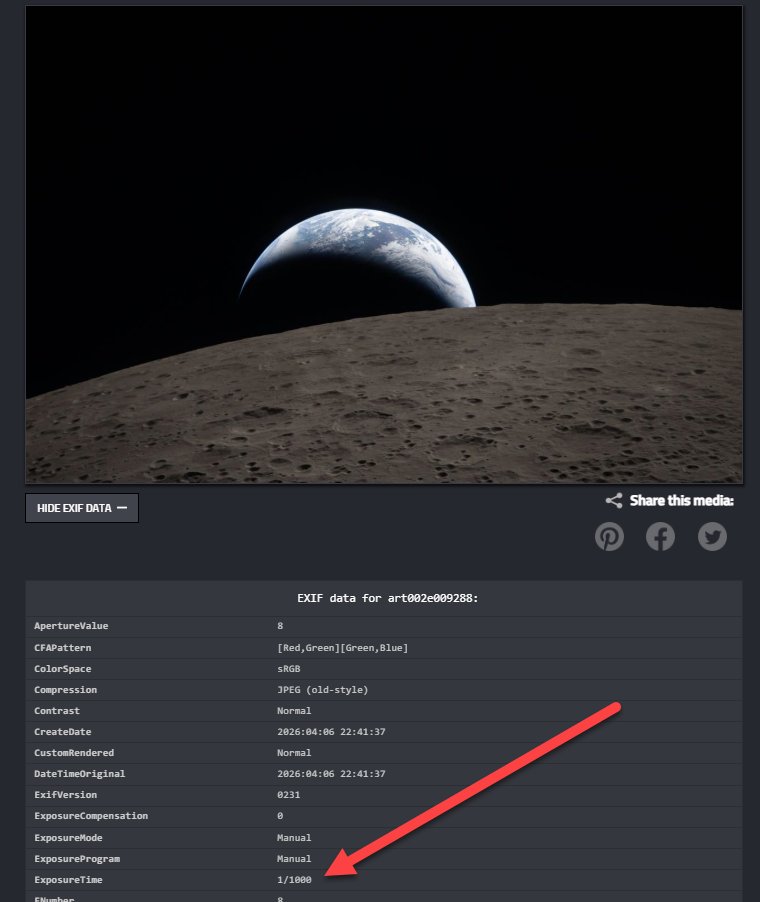Image resolution: width=760 pixels, height=902 pixels.
Task: Select the EXIF data for art002e009288 heading
Action: [x=387, y=598]
